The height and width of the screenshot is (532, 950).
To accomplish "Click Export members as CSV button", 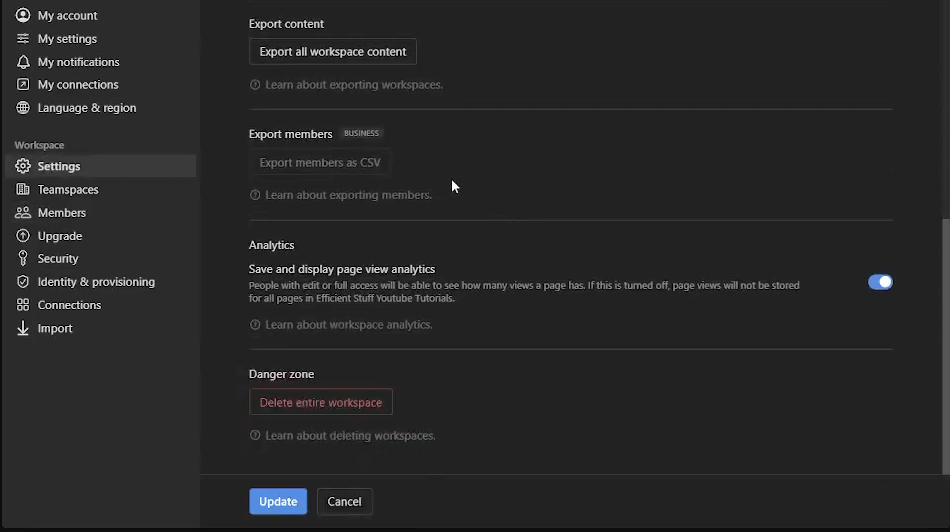I will (x=320, y=162).
